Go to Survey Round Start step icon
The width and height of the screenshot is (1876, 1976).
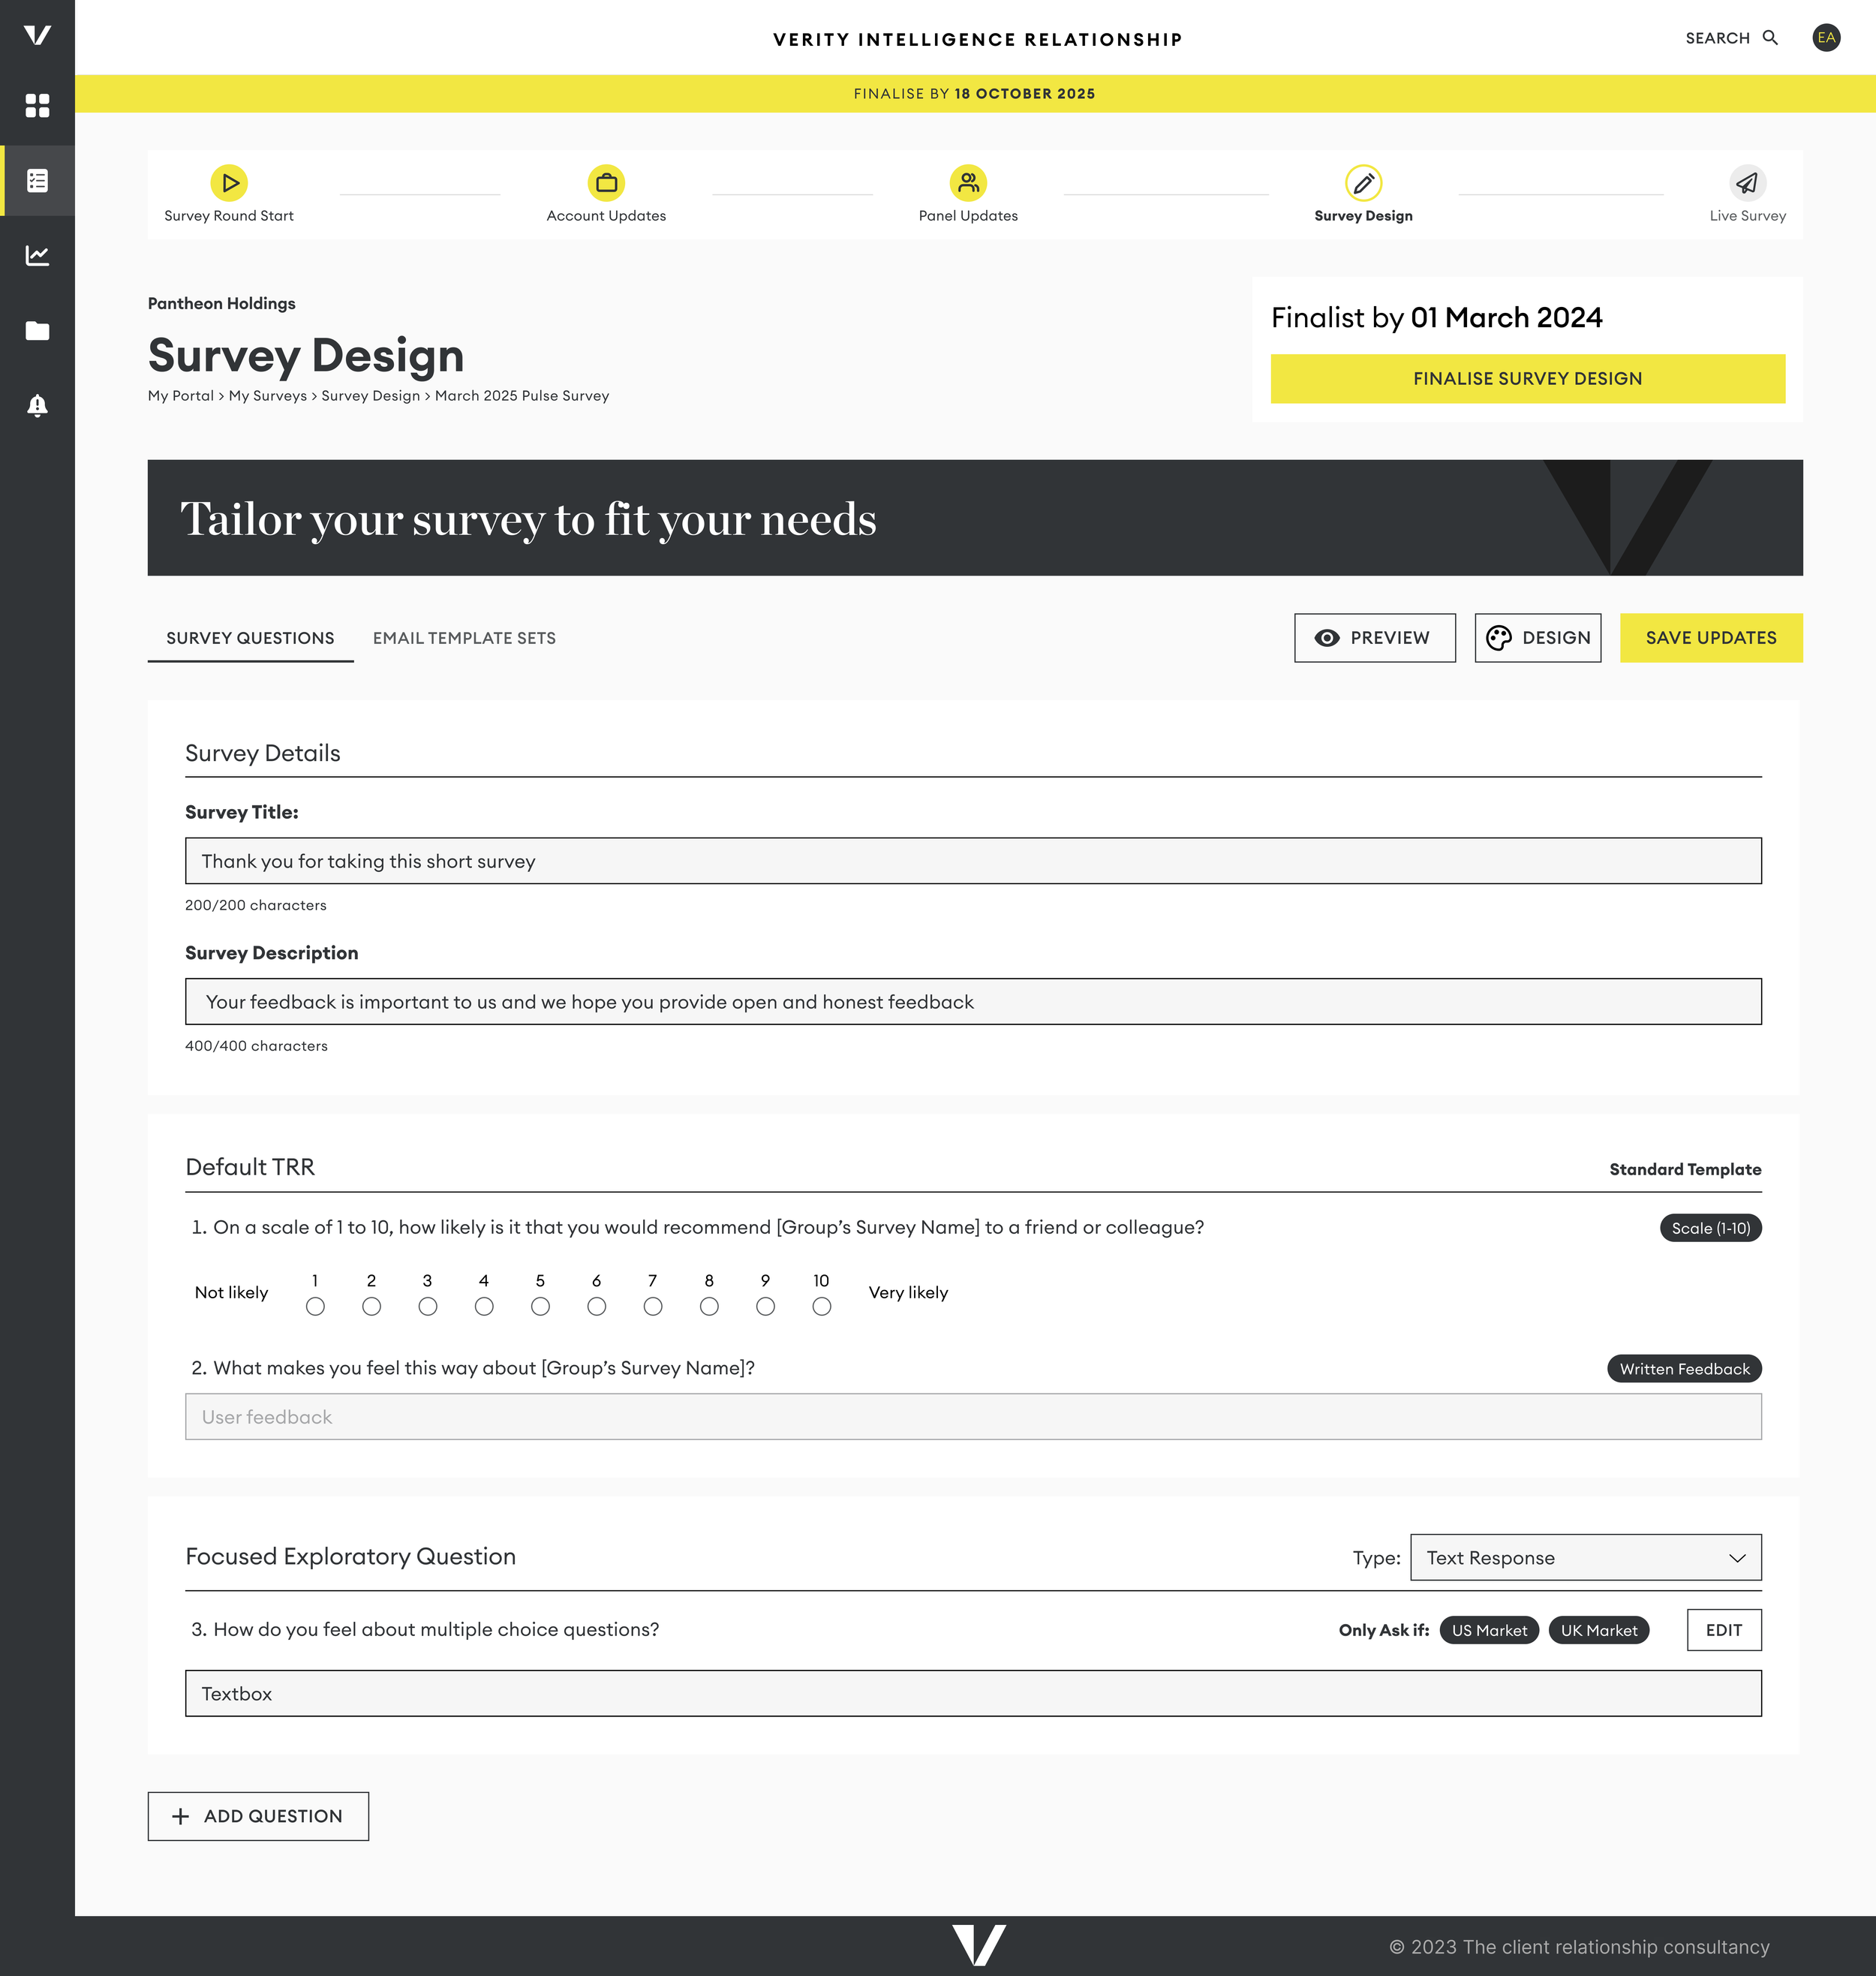tap(229, 183)
